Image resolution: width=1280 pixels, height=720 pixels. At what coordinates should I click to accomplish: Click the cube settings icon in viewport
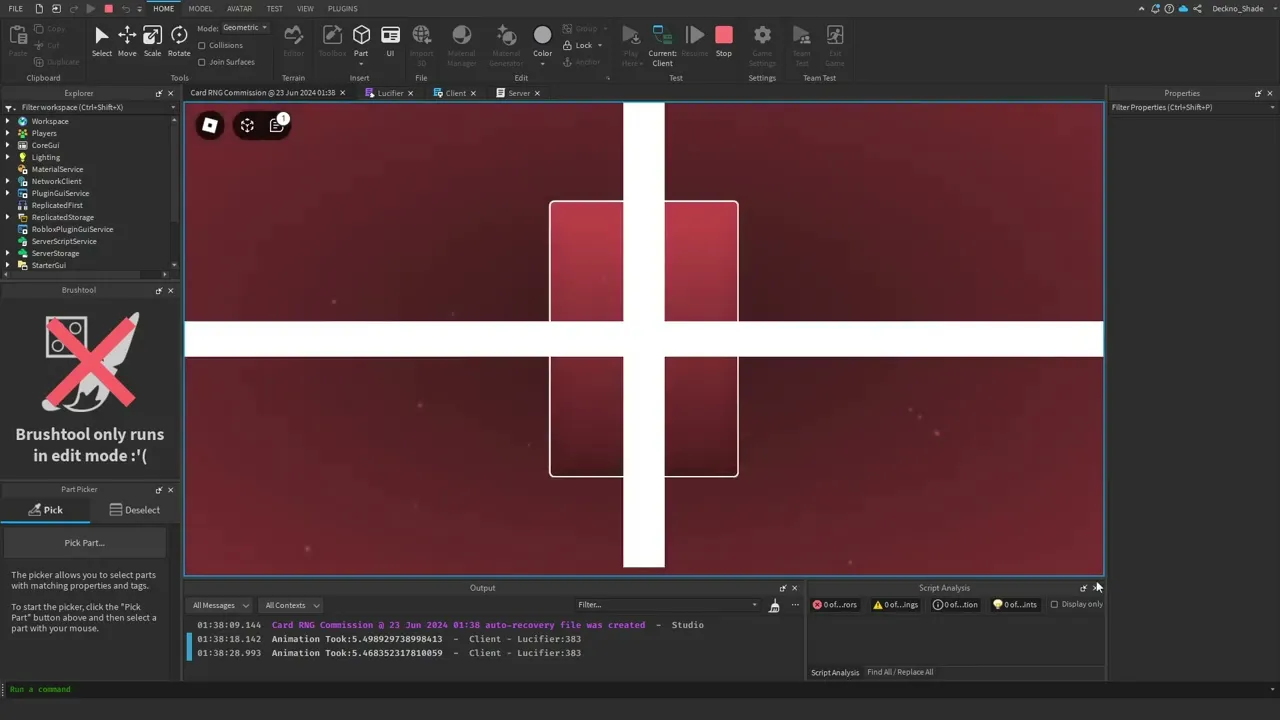tap(247, 125)
